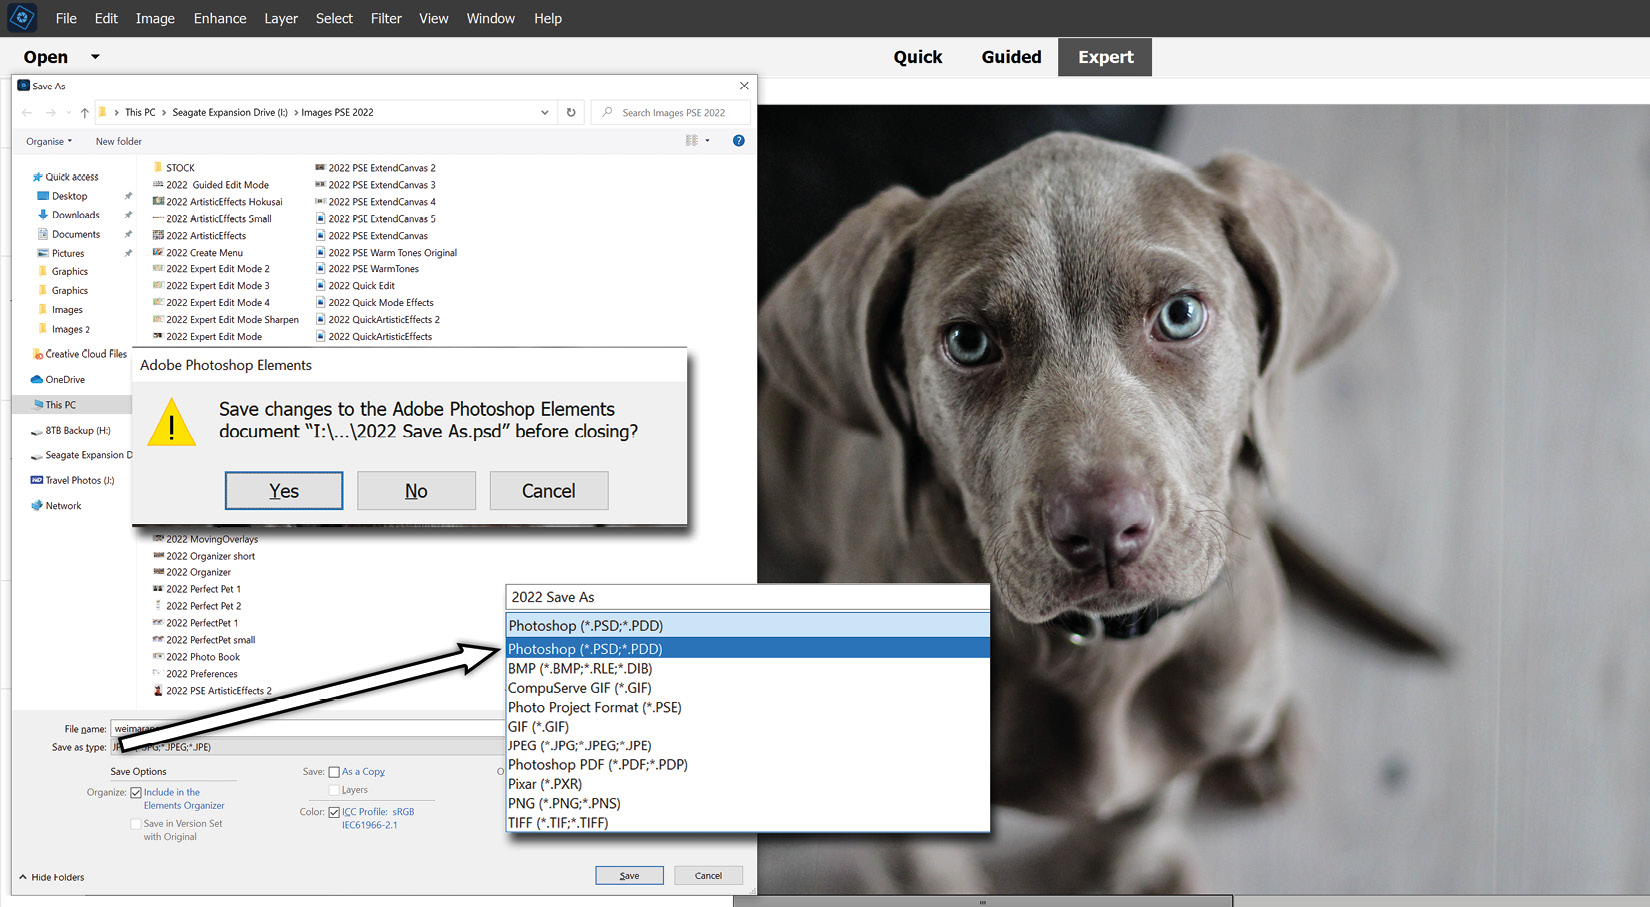This screenshot has height=907, width=1650.
Task: Choose JPEG (*.JPG;*.JPEG;*.JPE) format option
Action: (748, 746)
